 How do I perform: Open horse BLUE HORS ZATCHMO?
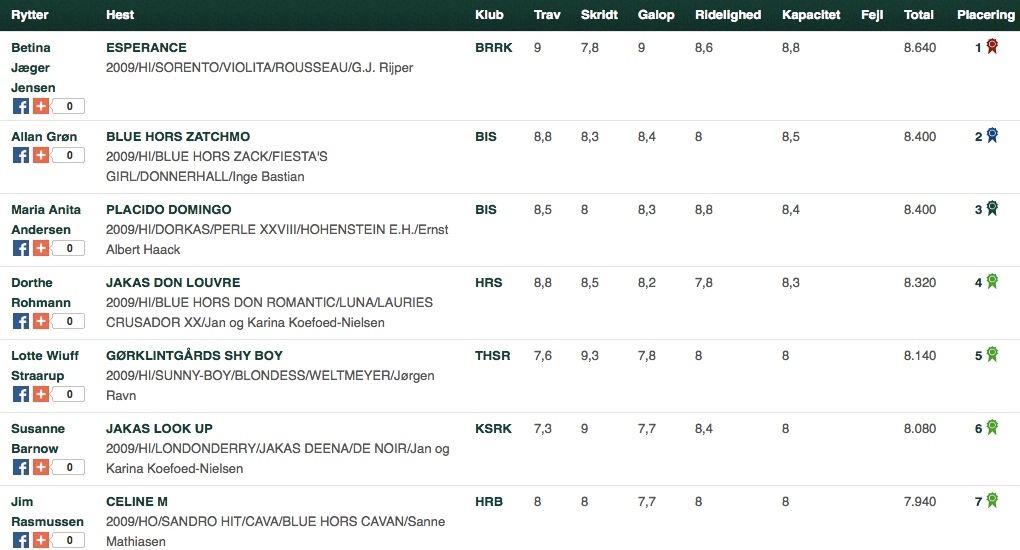(178, 136)
